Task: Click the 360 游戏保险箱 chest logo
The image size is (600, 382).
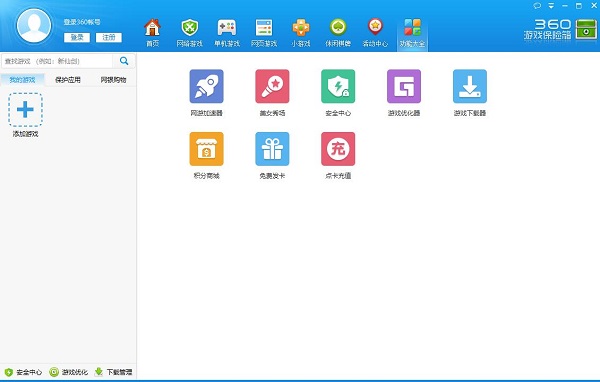Action: 586,29
